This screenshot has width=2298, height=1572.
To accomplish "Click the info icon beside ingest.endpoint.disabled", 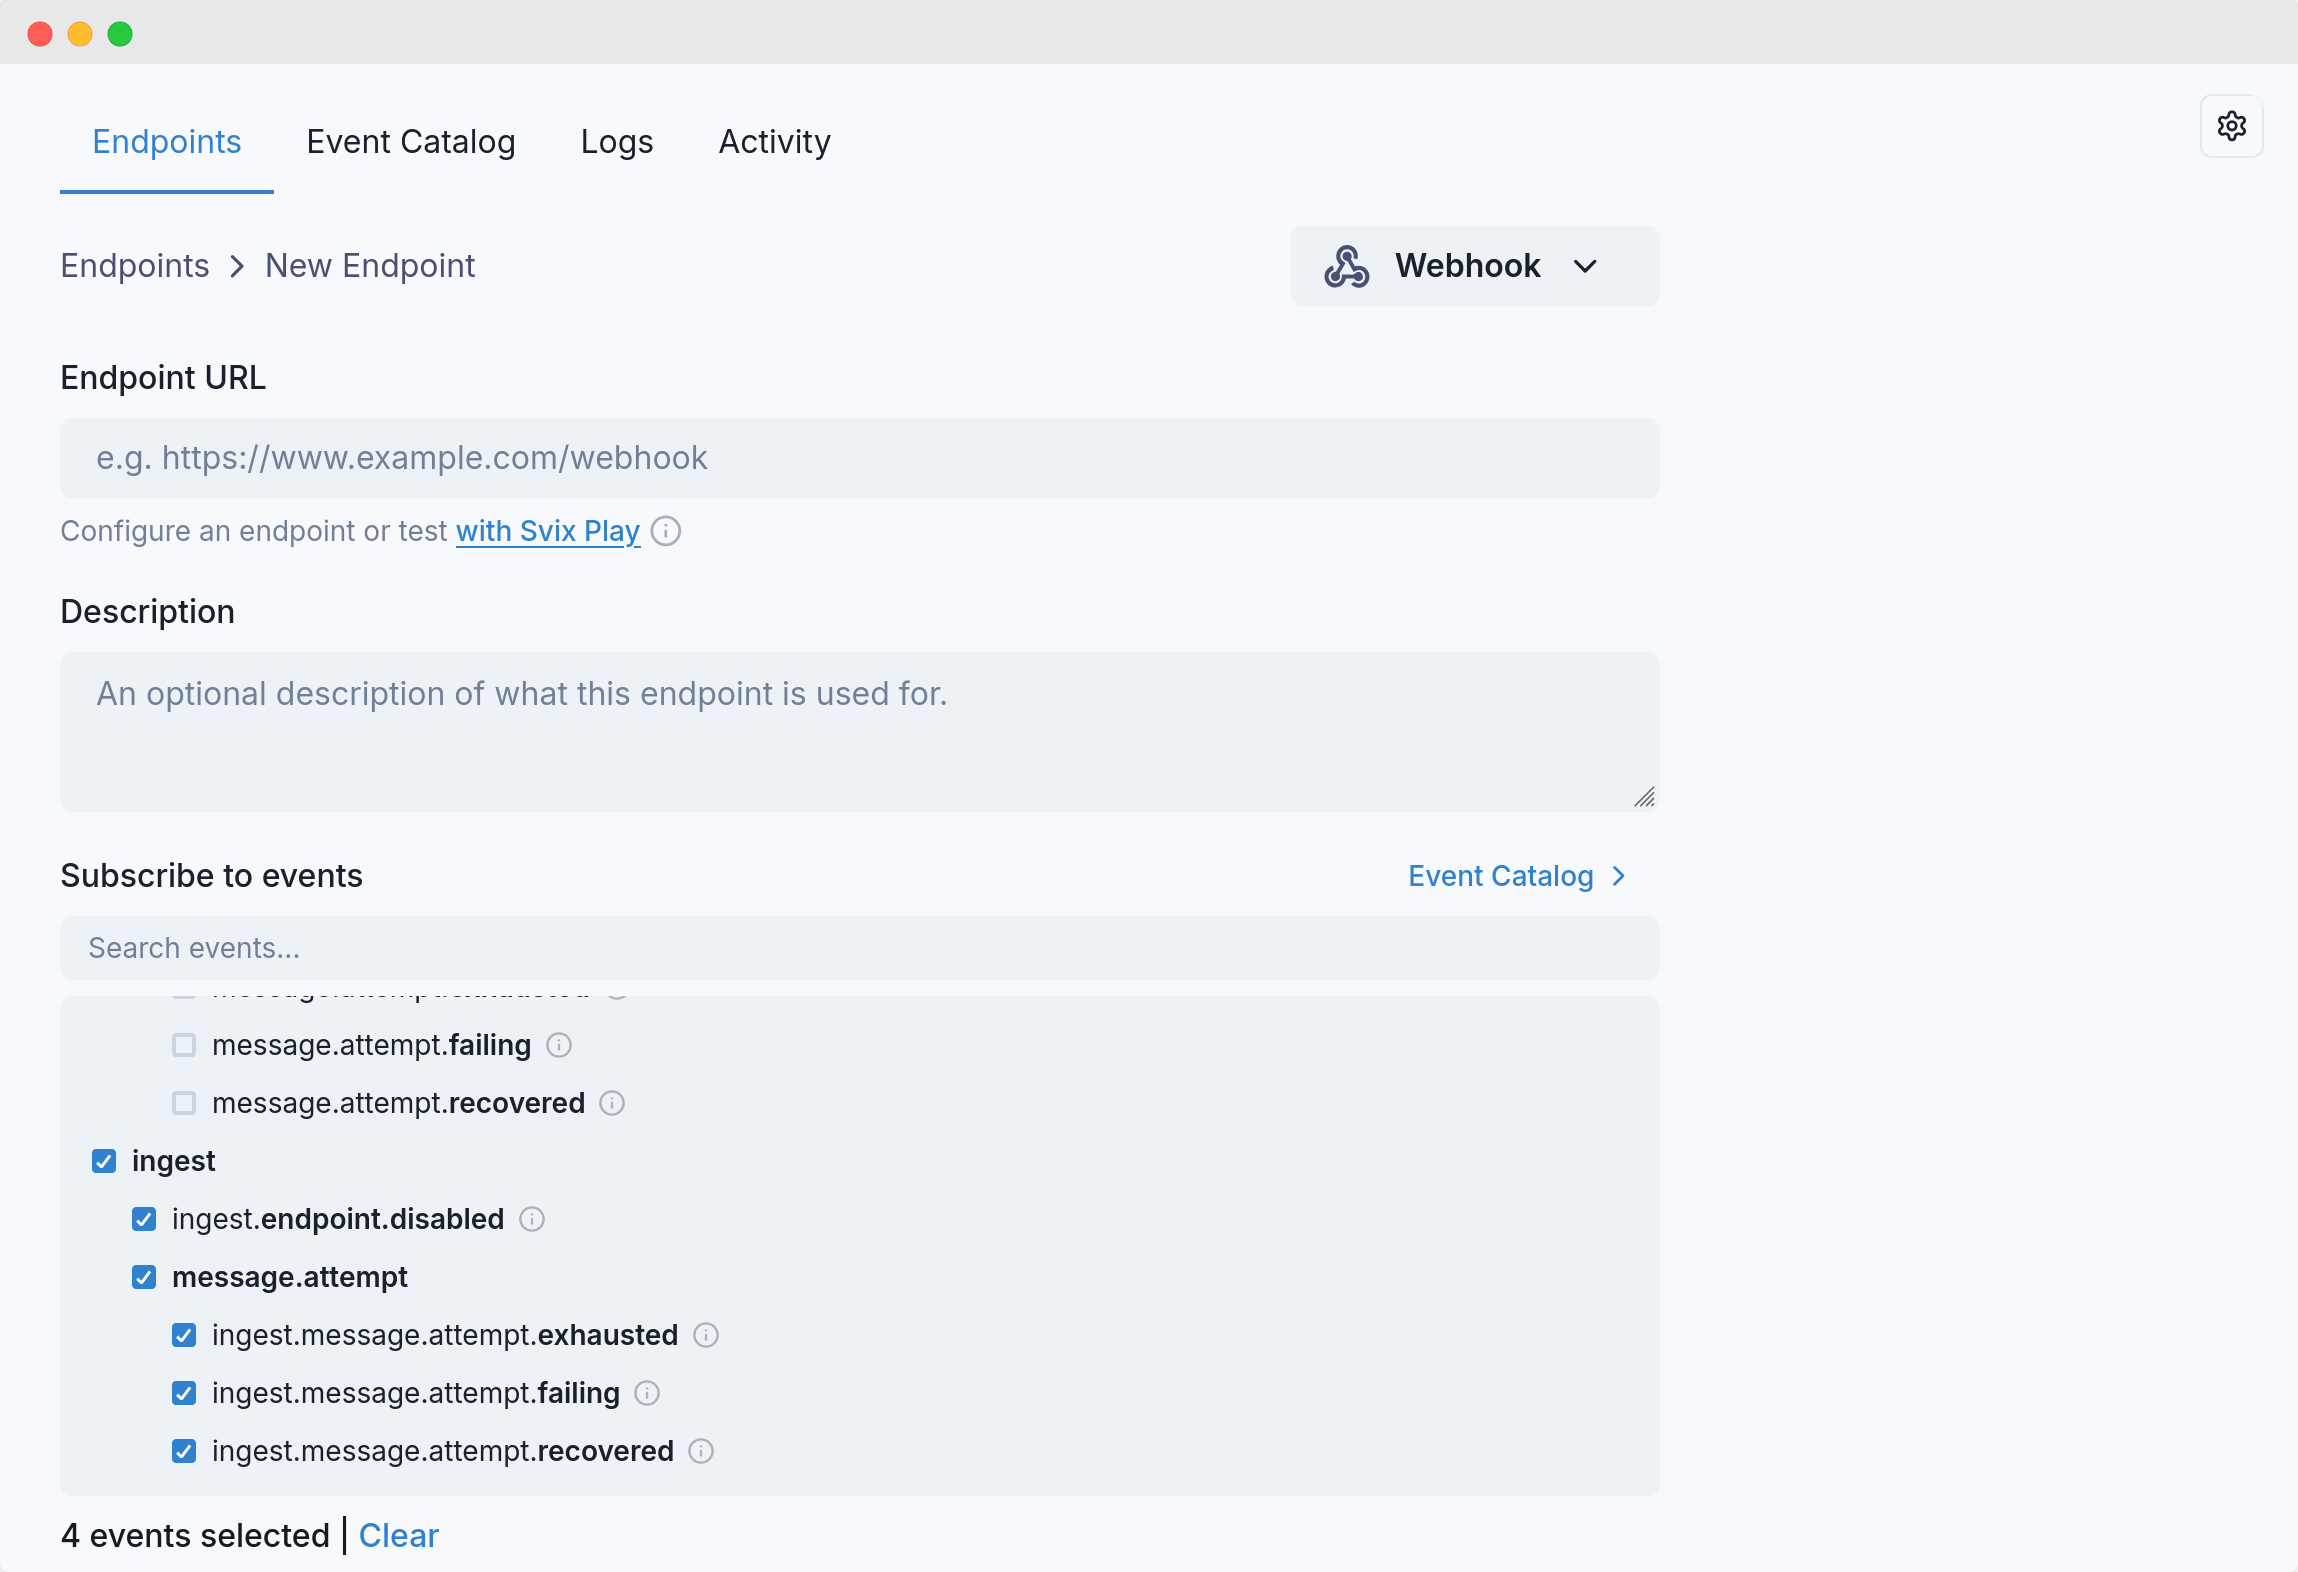I will pyautogui.click(x=531, y=1220).
